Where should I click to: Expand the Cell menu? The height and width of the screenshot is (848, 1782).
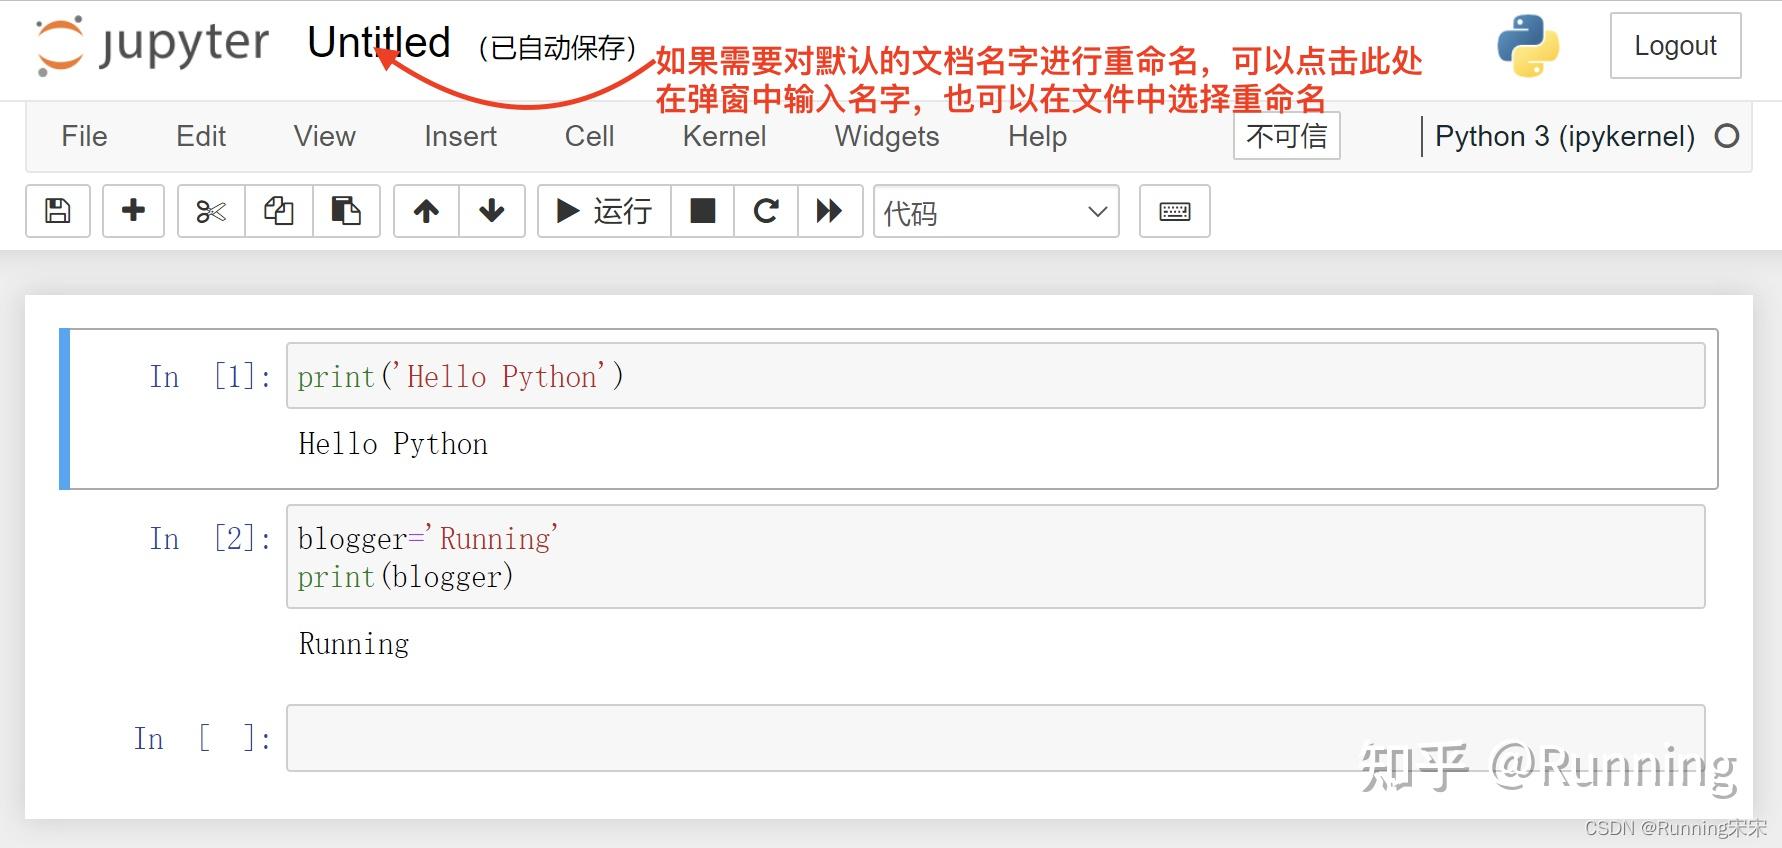coord(589,136)
